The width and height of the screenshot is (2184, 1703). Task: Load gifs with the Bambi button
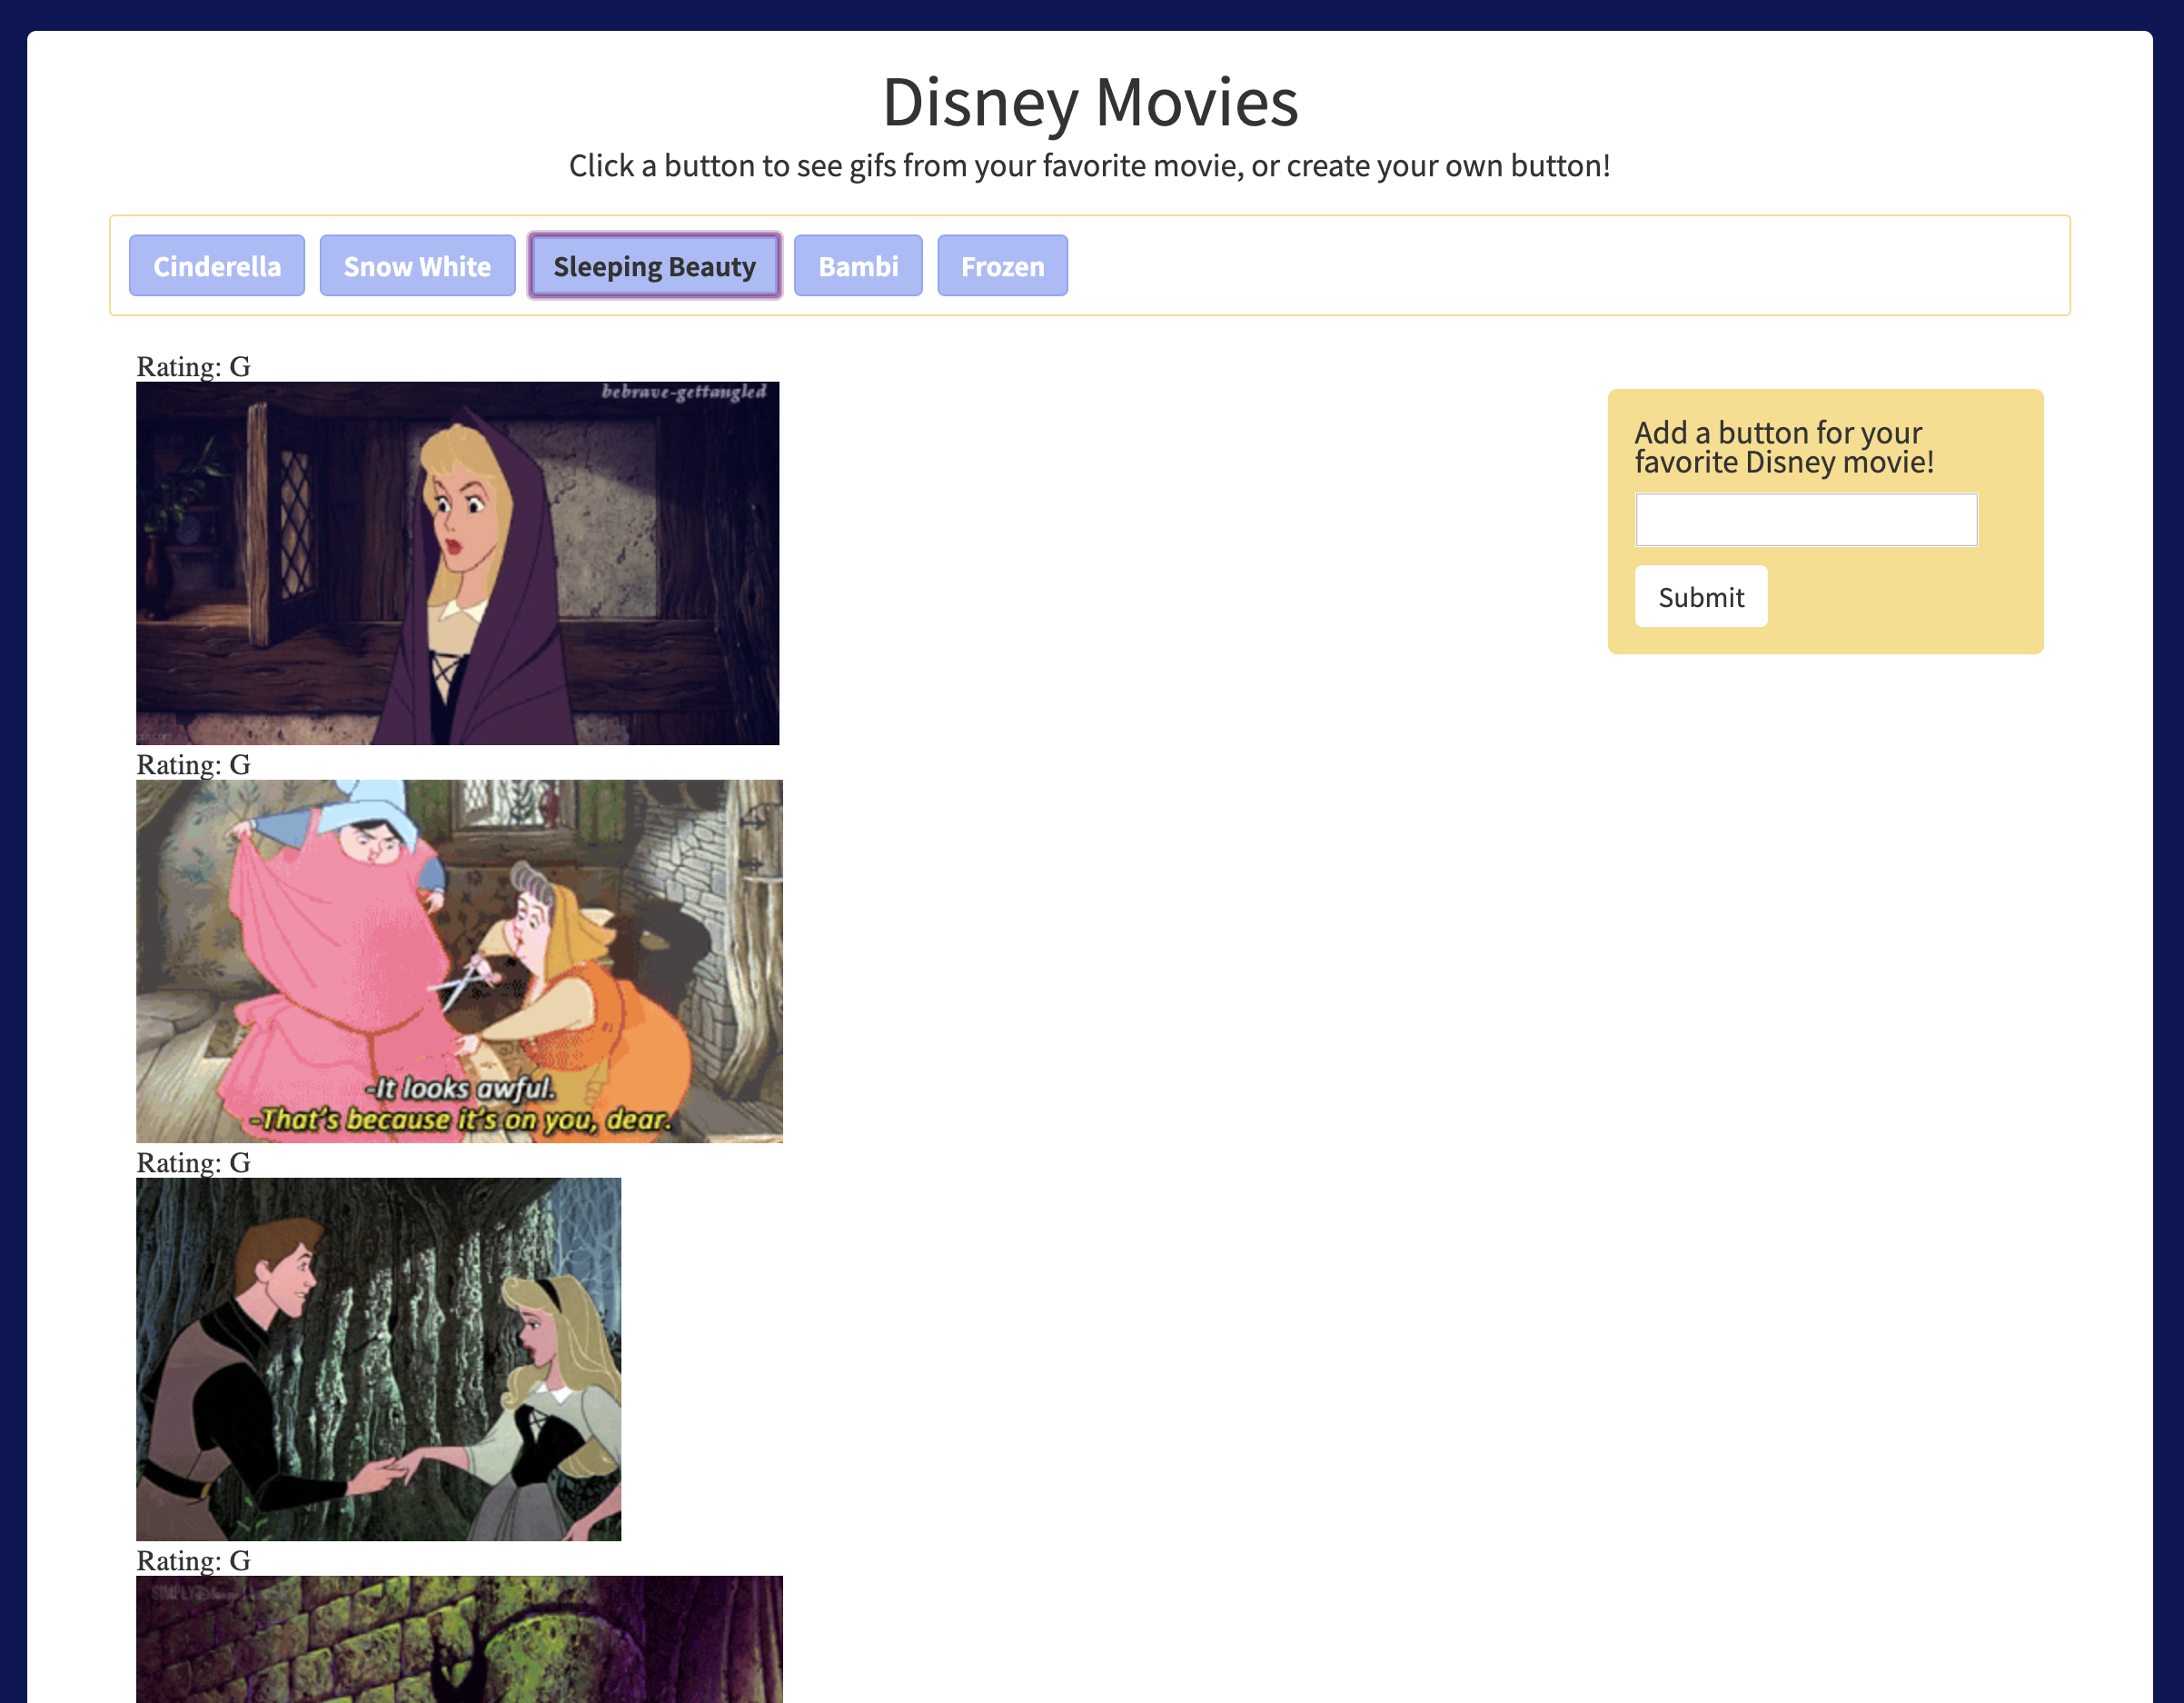857,266
